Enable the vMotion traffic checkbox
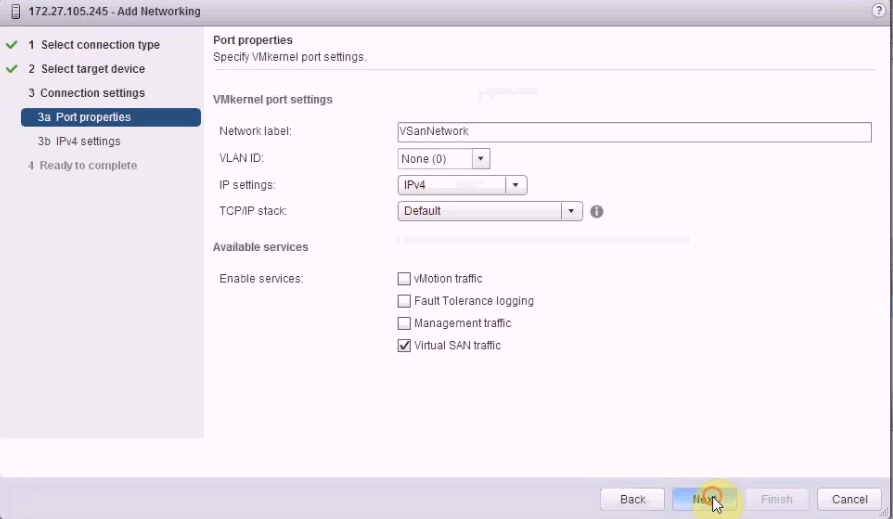The image size is (893, 519). tap(405, 279)
